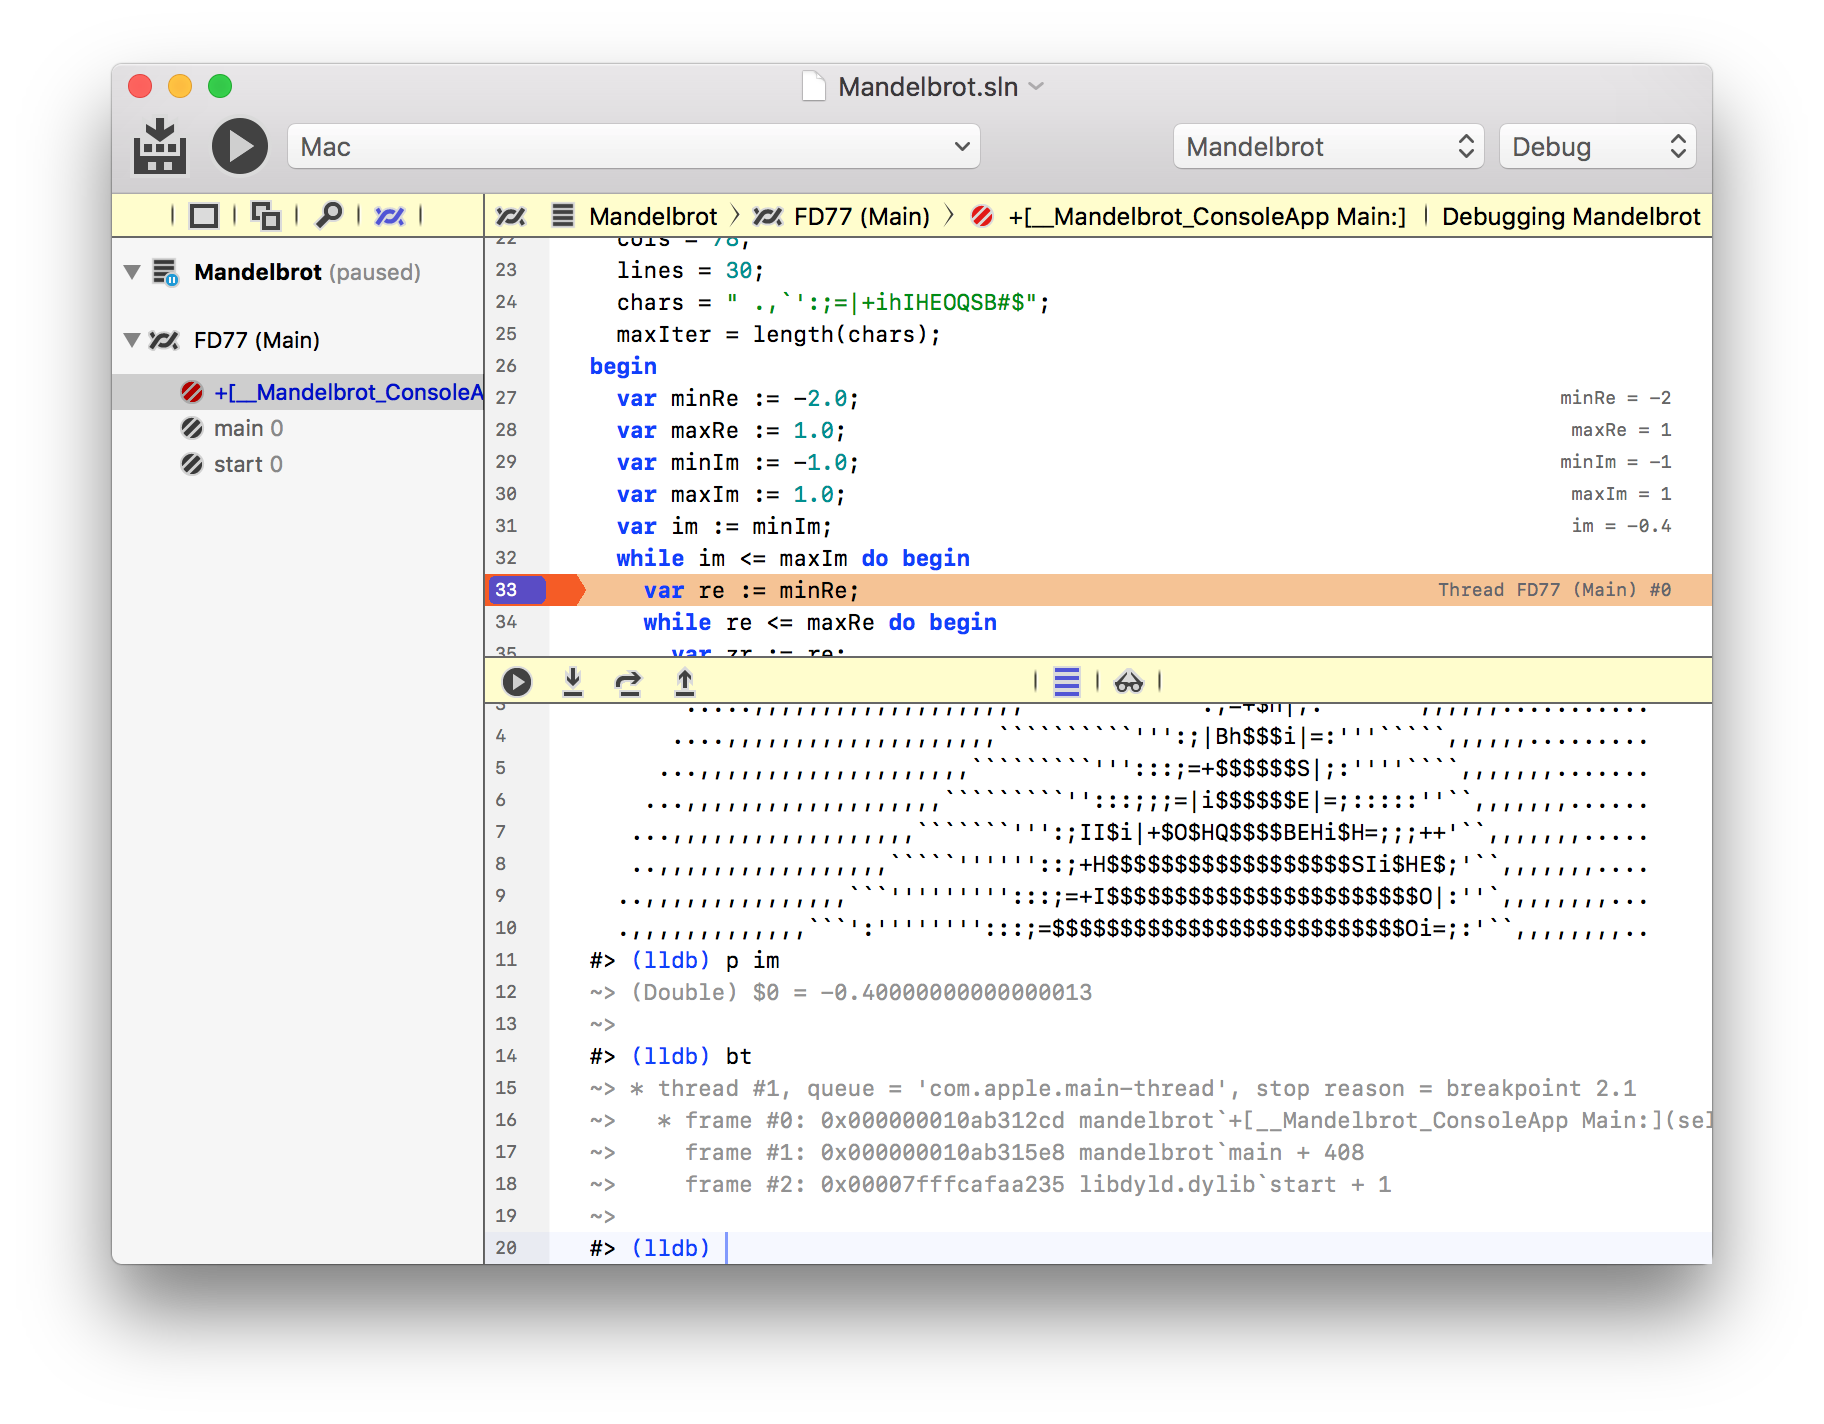The image size is (1824, 1424).
Task: Select the start 0 stack frame
Action: pyautogui.click(x=298, y=464)
